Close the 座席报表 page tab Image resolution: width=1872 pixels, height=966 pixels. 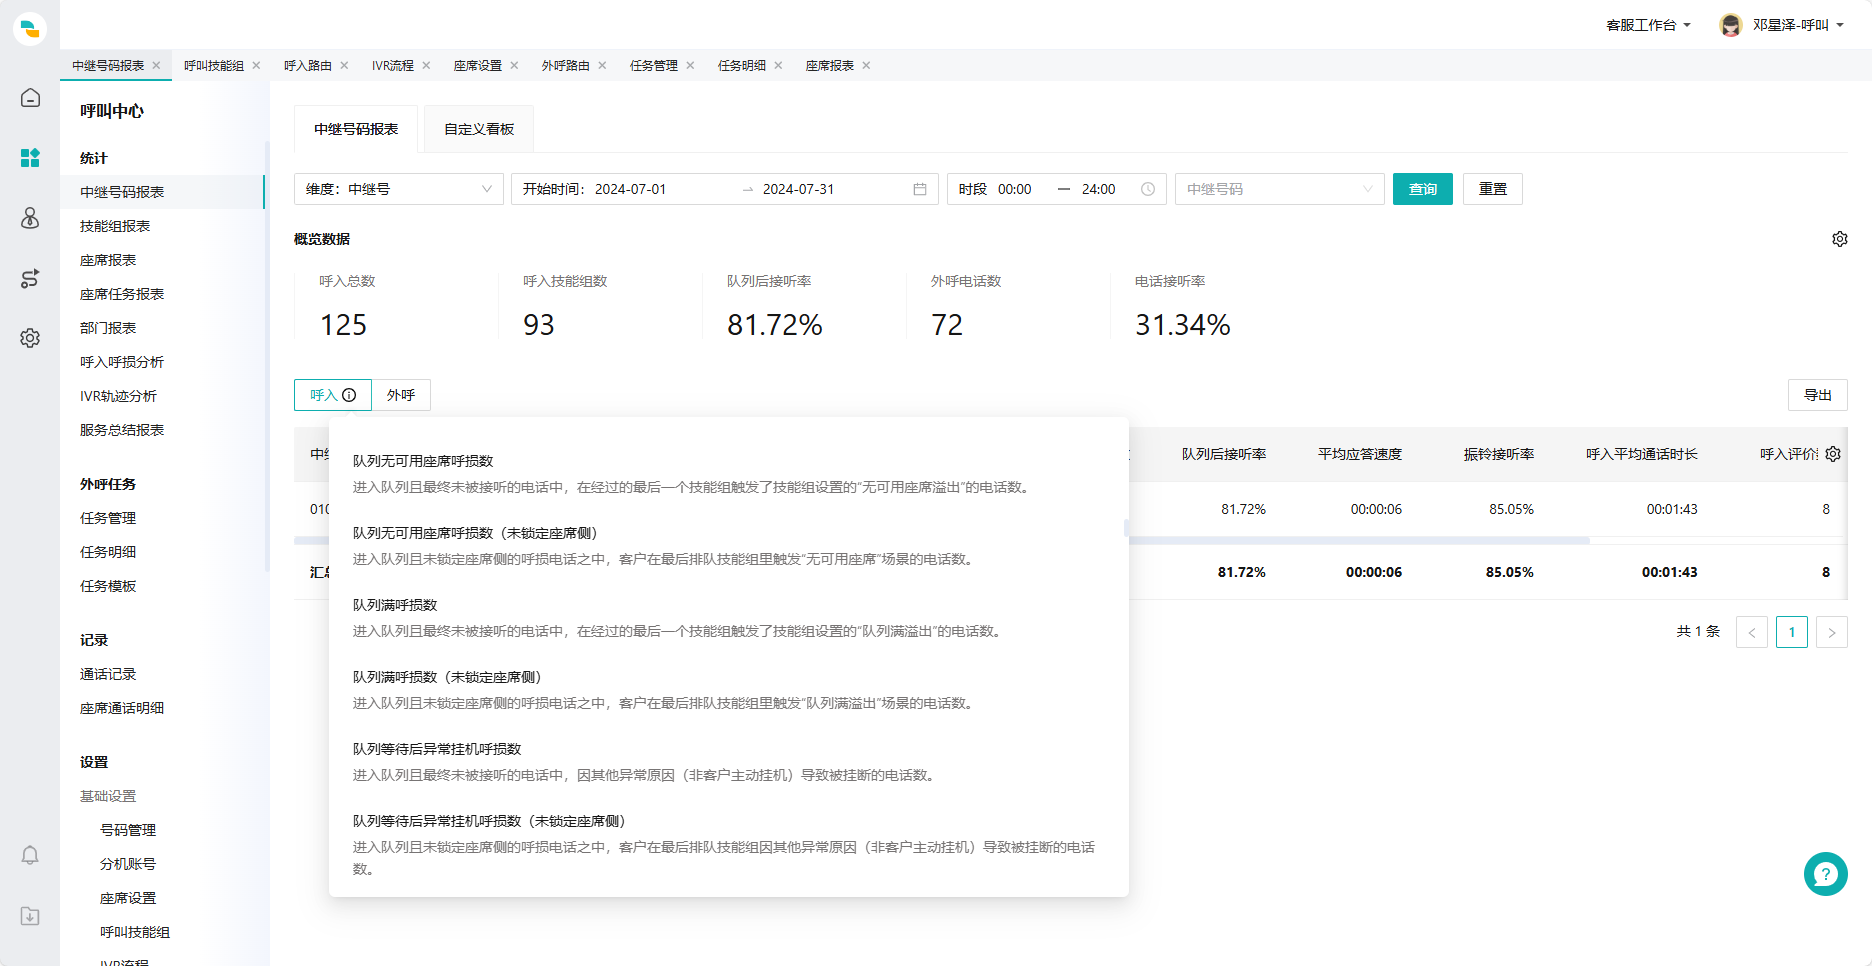point(866,65)
